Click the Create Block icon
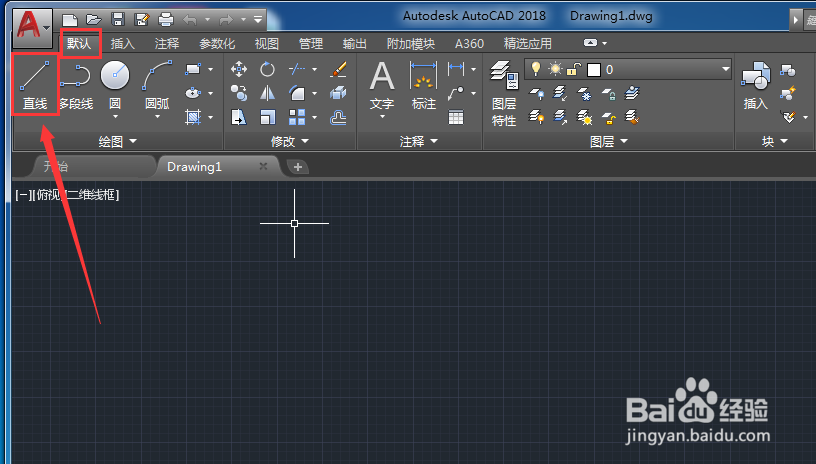Screen dimensions: 816x464 tap(788, 70)
